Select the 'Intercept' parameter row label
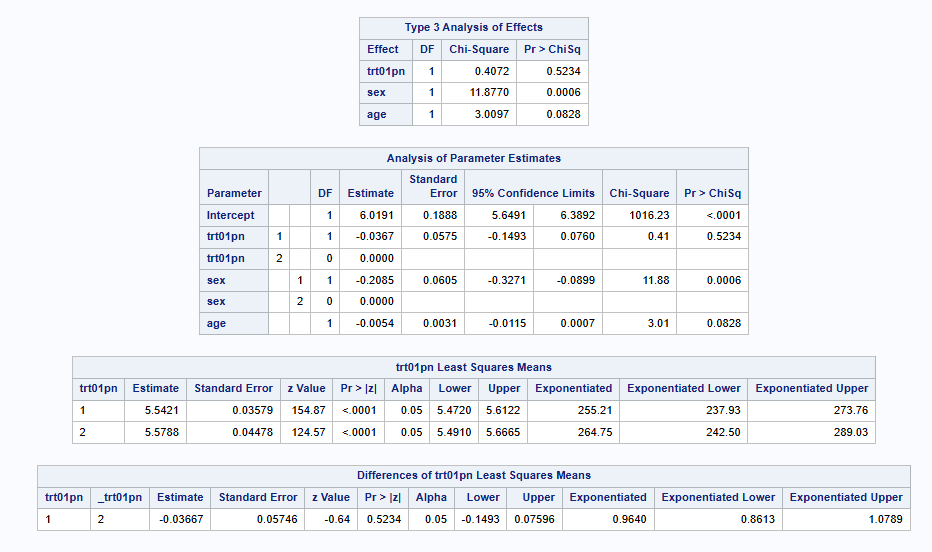932x552 pixels. coord(231,215)
